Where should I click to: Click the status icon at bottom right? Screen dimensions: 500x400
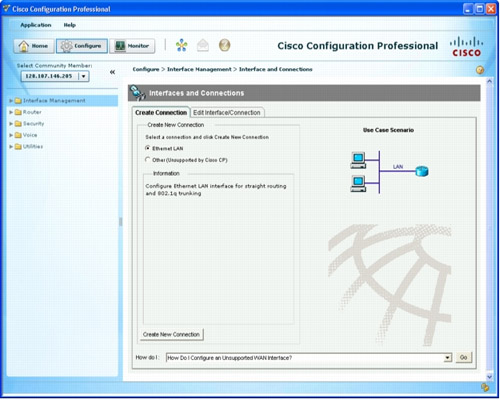click(485, 387)
